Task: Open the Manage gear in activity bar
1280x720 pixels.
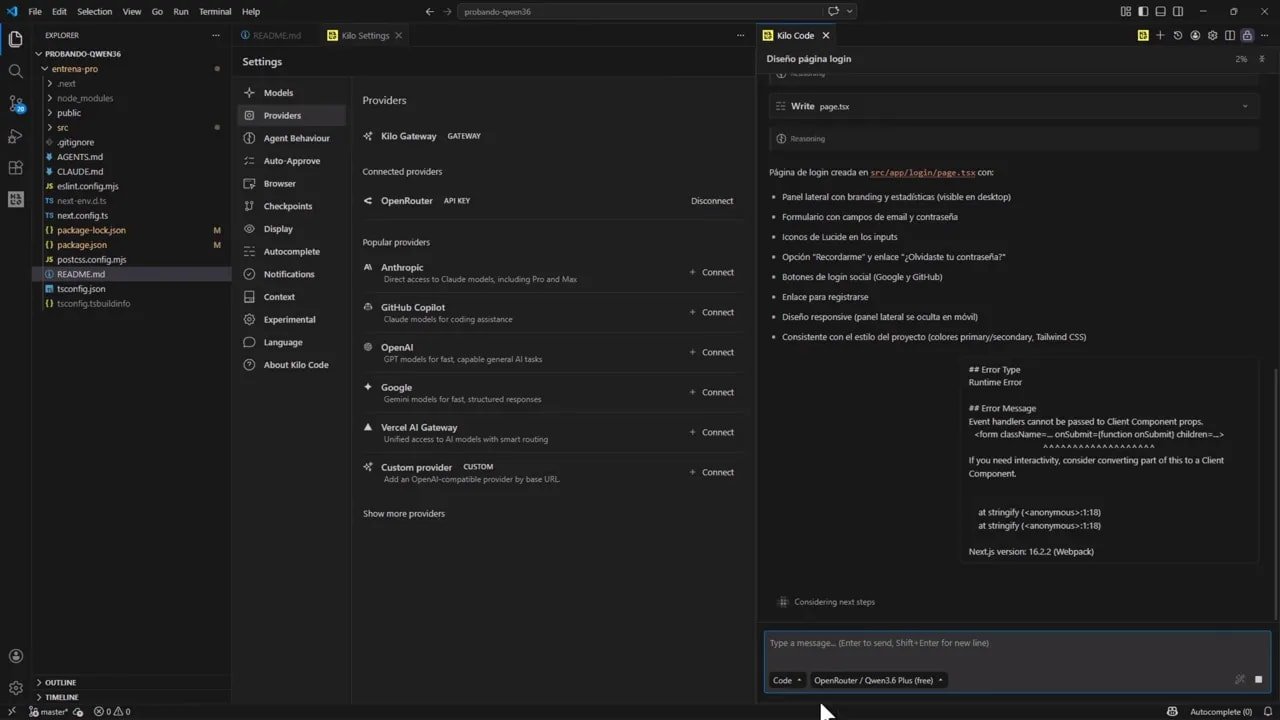Action: [x=15, y=688]
